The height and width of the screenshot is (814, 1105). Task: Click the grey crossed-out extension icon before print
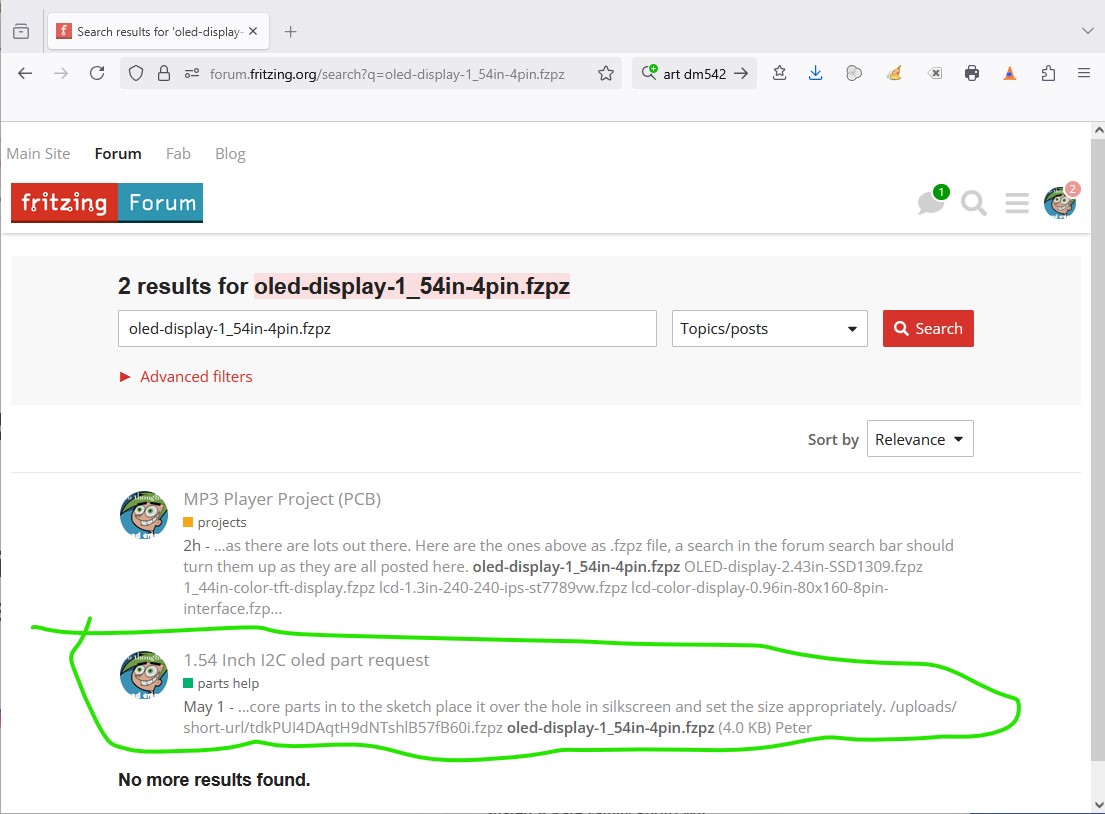click(934, 73)
